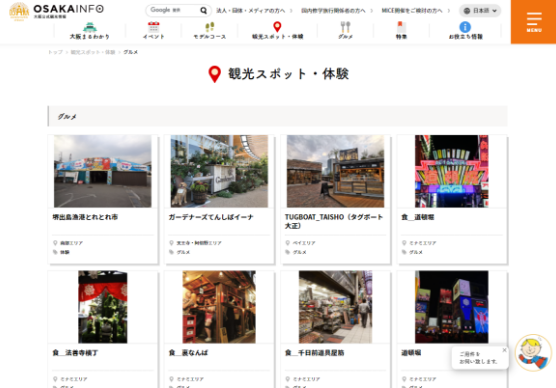Open the 法人・団体・メディアの方へ link

(x=250, y=11)
